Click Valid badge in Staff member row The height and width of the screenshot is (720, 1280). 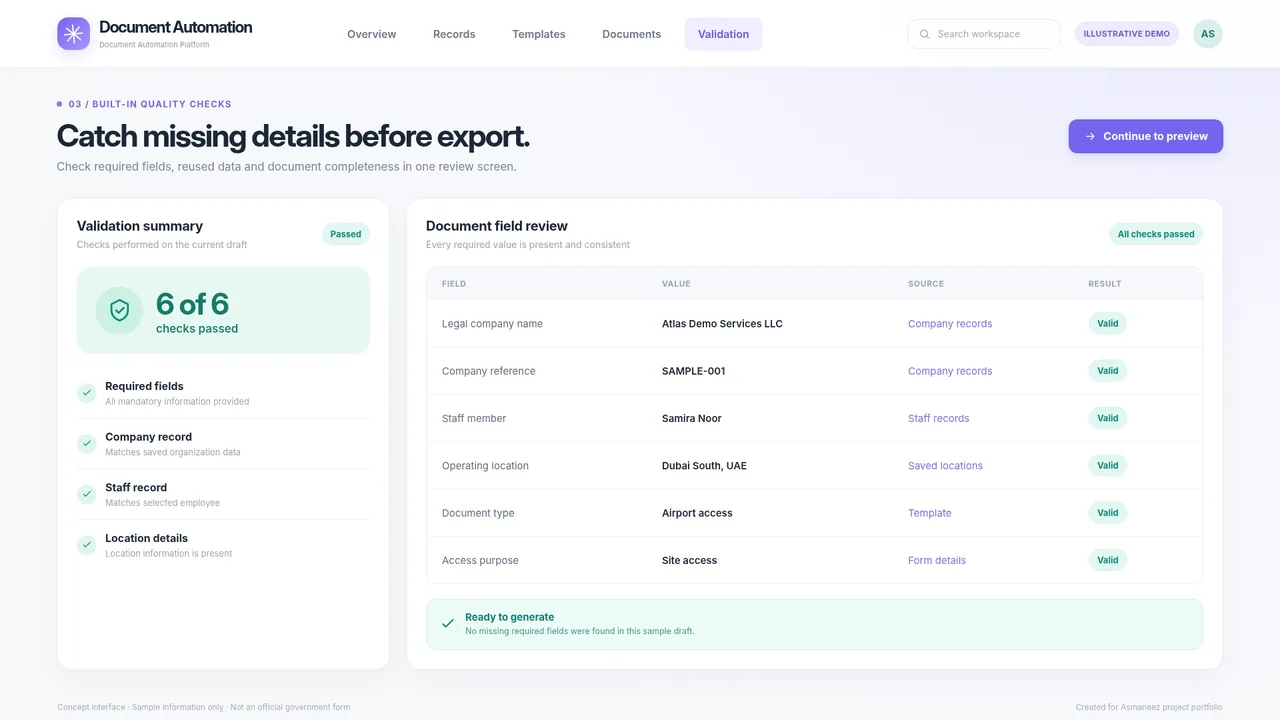(x=1108, y=418)
